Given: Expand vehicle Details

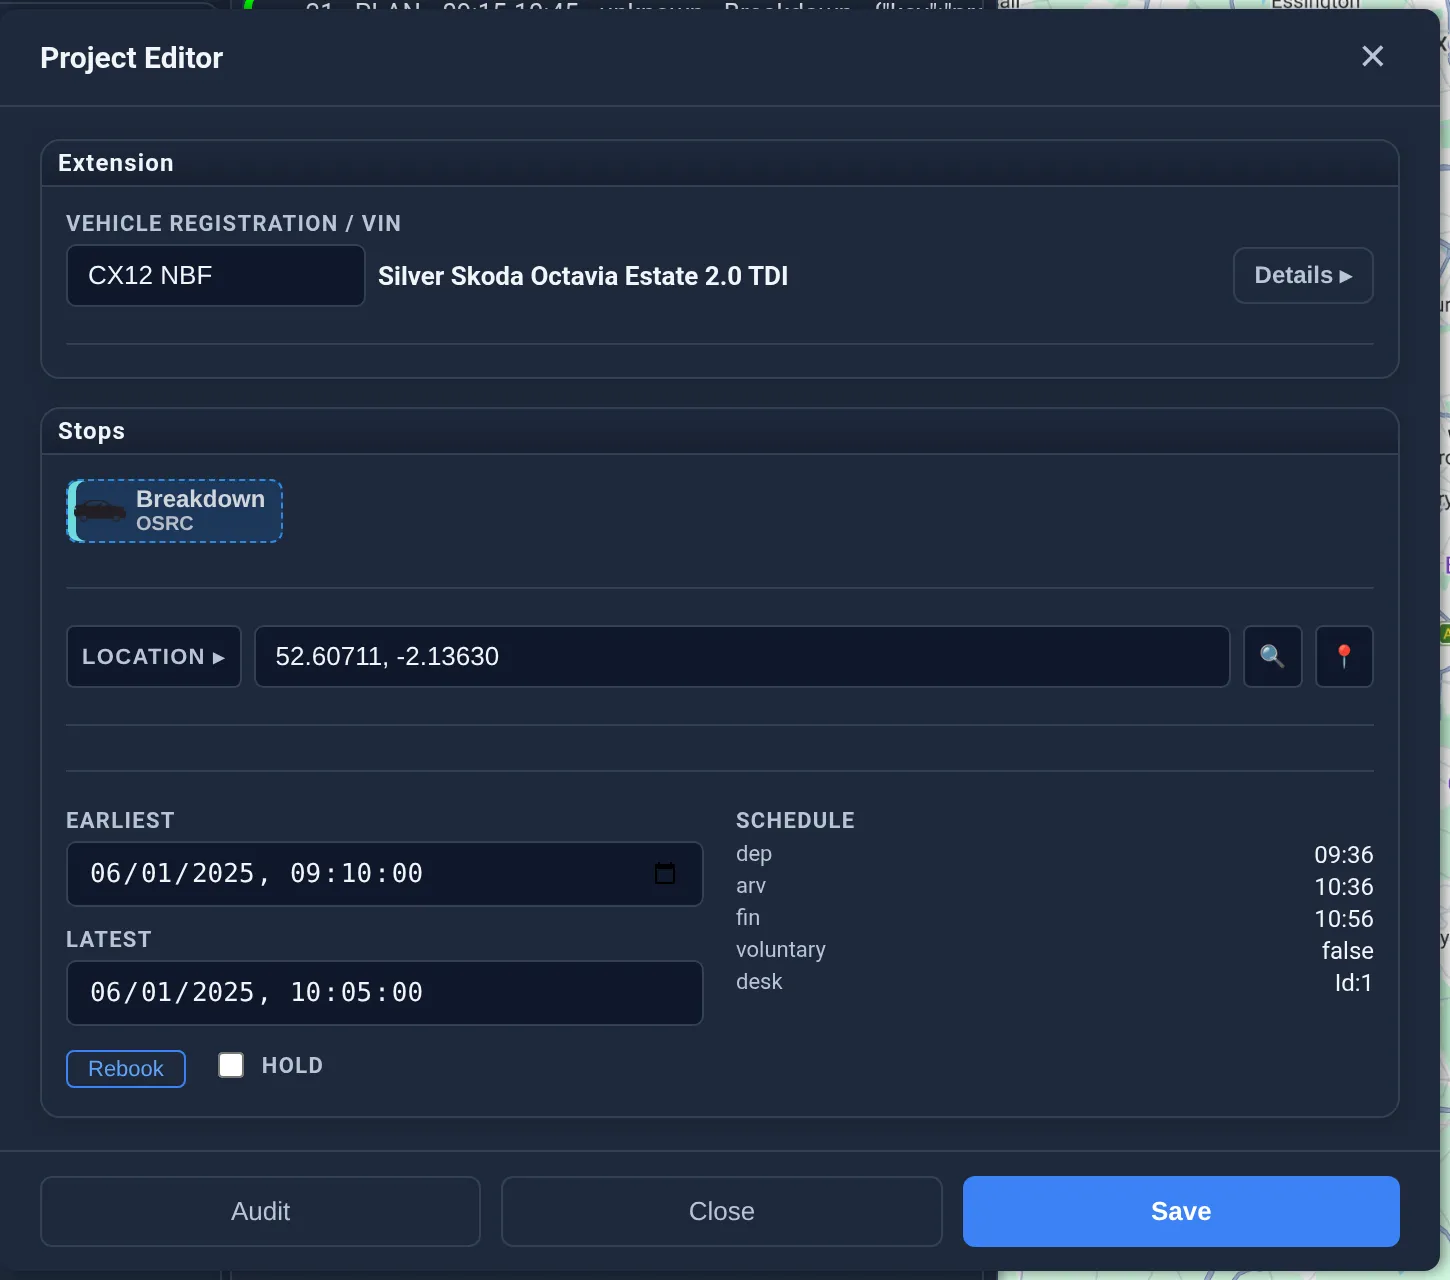Looking at the screenshot, I should click(x=1303, y=275).
